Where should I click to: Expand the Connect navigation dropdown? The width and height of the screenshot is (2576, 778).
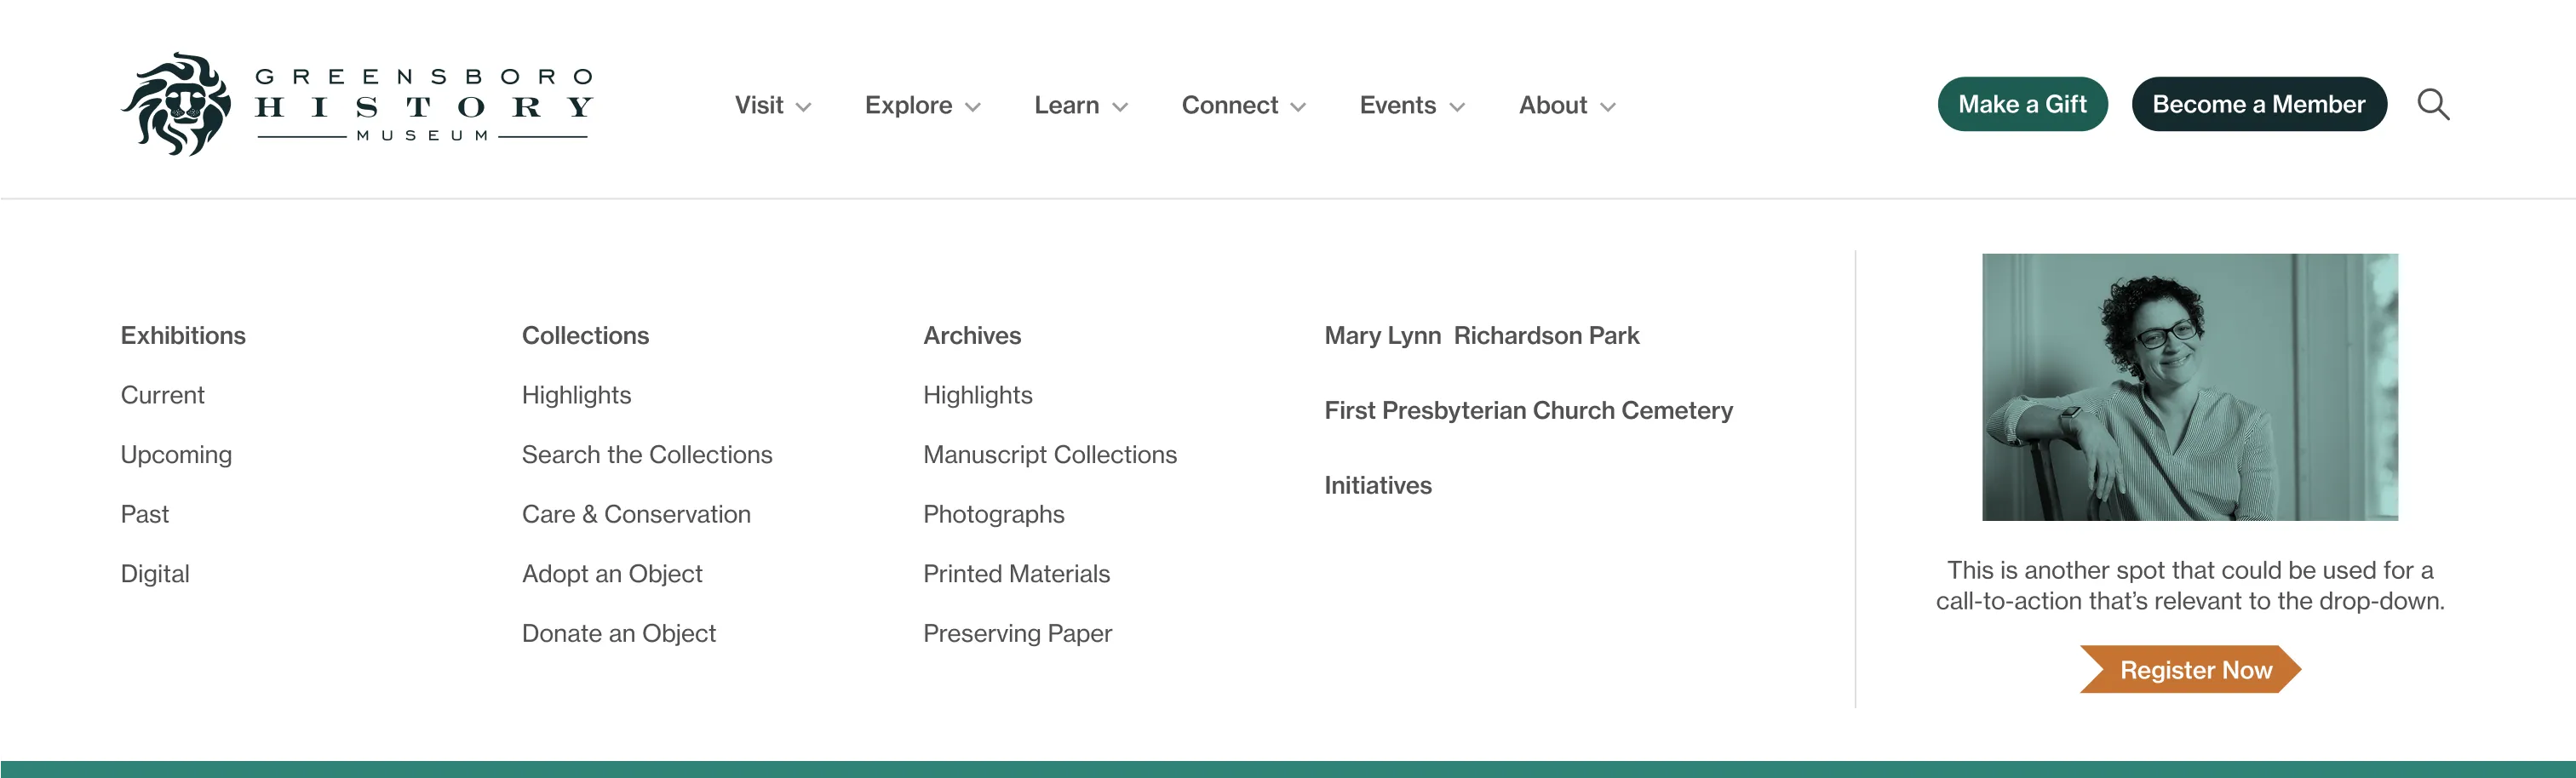[x=1241, y=105]
